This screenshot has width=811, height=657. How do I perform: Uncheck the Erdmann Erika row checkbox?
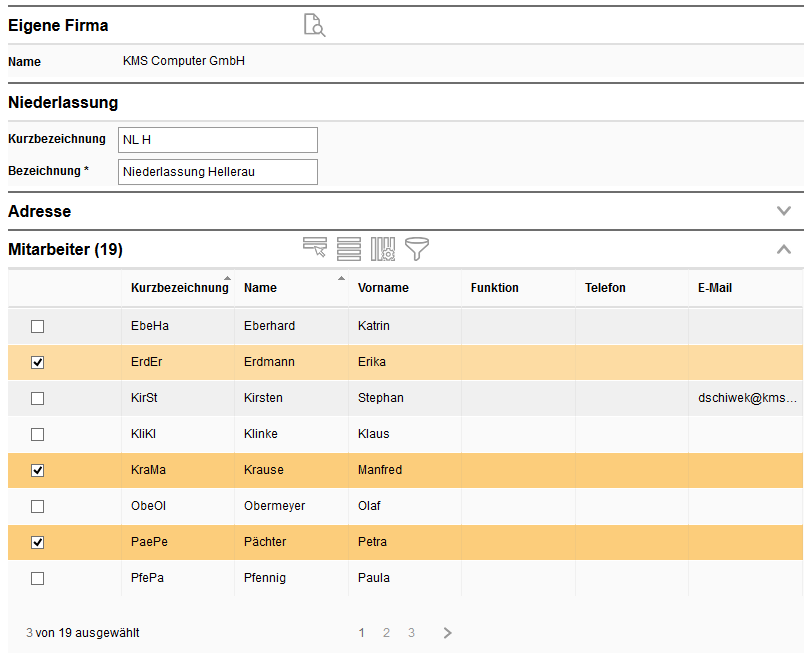click(x=38, y=362)
